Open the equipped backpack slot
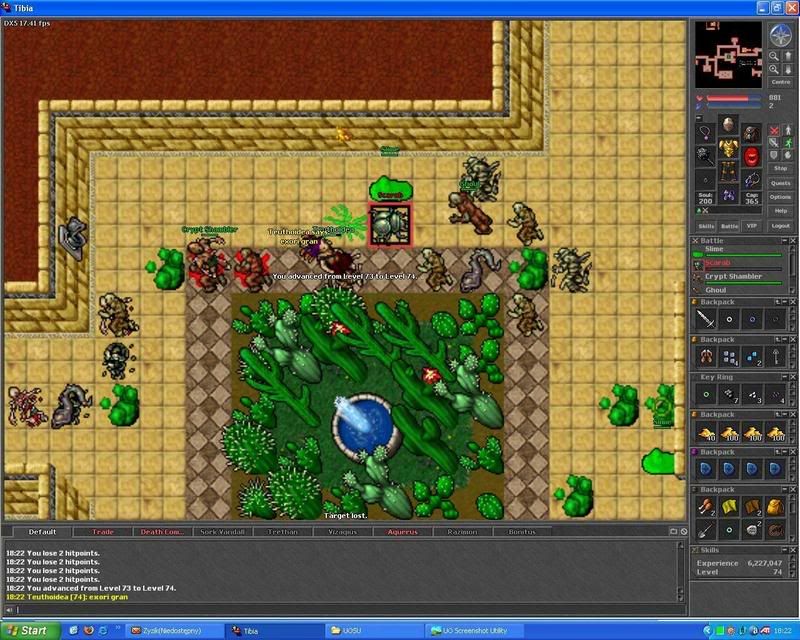This screenshot has height=640, width=800. tap(751, 133)
